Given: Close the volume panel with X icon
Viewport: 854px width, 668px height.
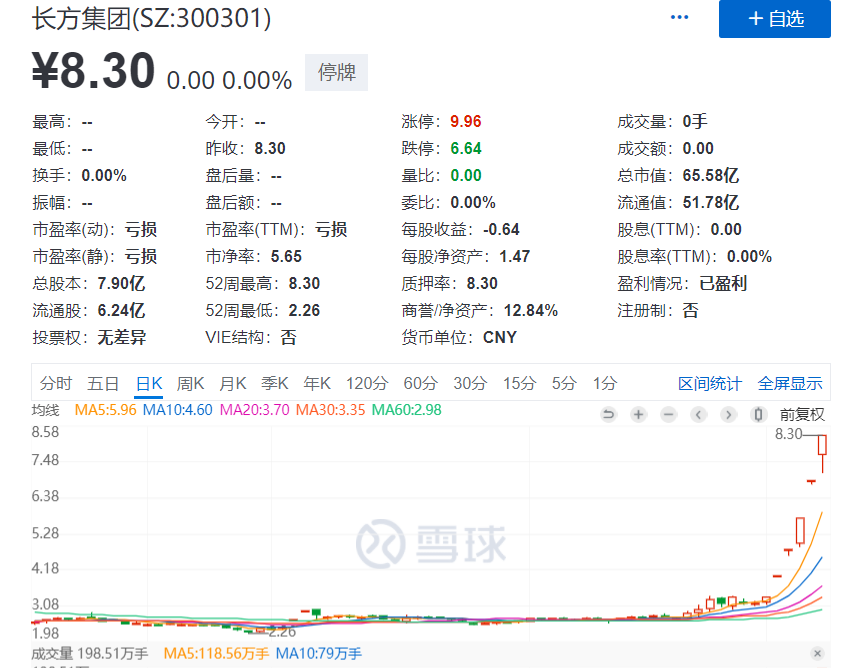Looking at the screenshot, I should pos(817,653).
